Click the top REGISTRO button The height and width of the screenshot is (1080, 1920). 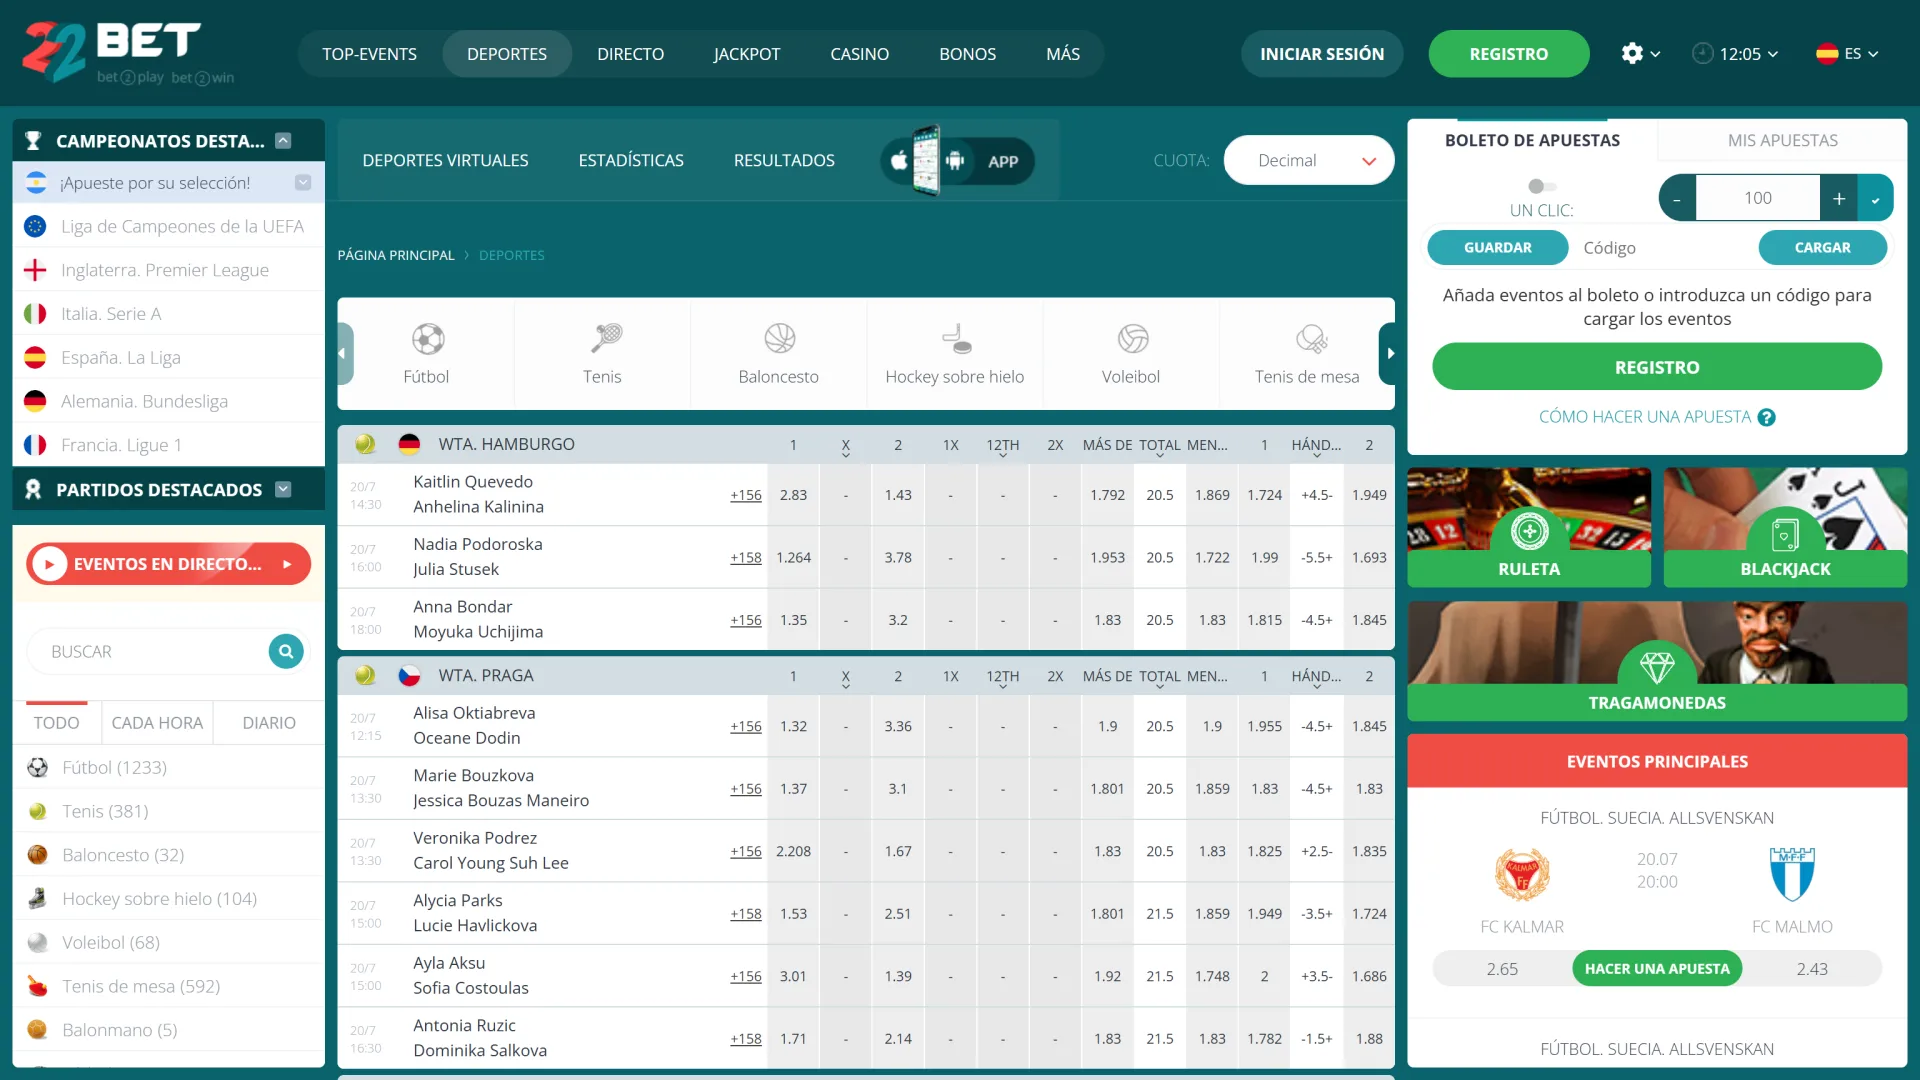[x=1508, y=54]
